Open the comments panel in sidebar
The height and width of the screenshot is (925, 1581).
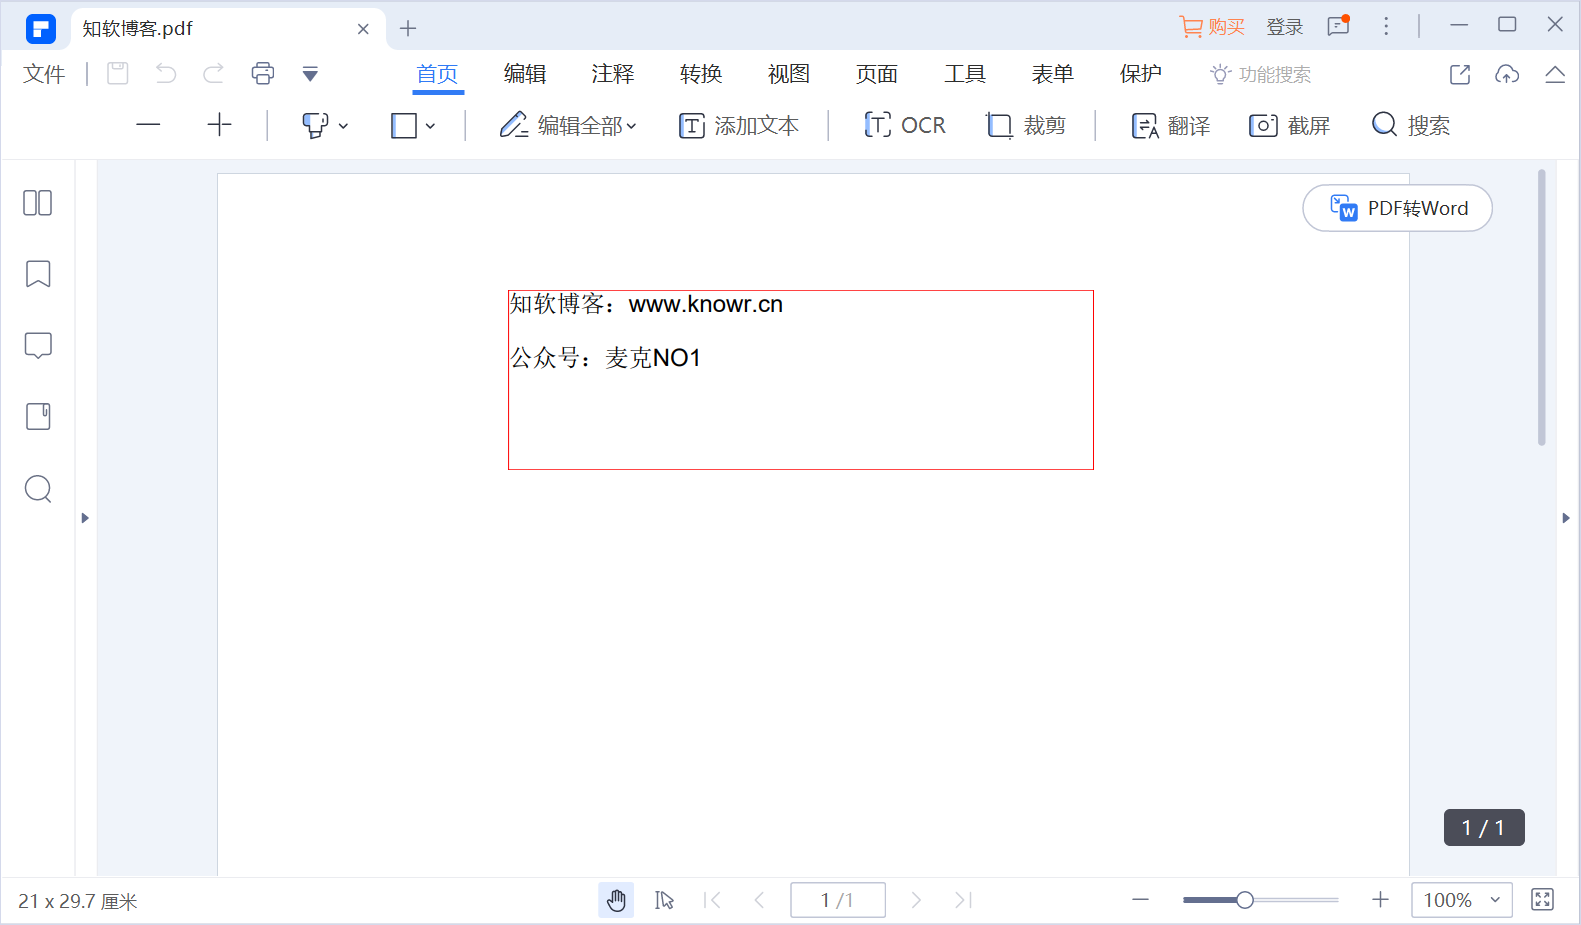coord(38,345)
